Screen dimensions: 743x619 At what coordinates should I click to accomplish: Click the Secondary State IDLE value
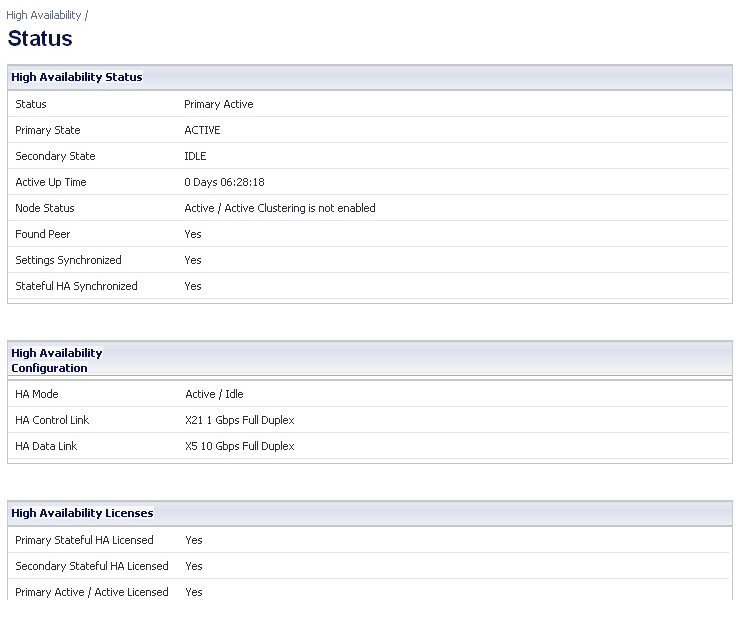pyautogui.click(x=195, y=156)
